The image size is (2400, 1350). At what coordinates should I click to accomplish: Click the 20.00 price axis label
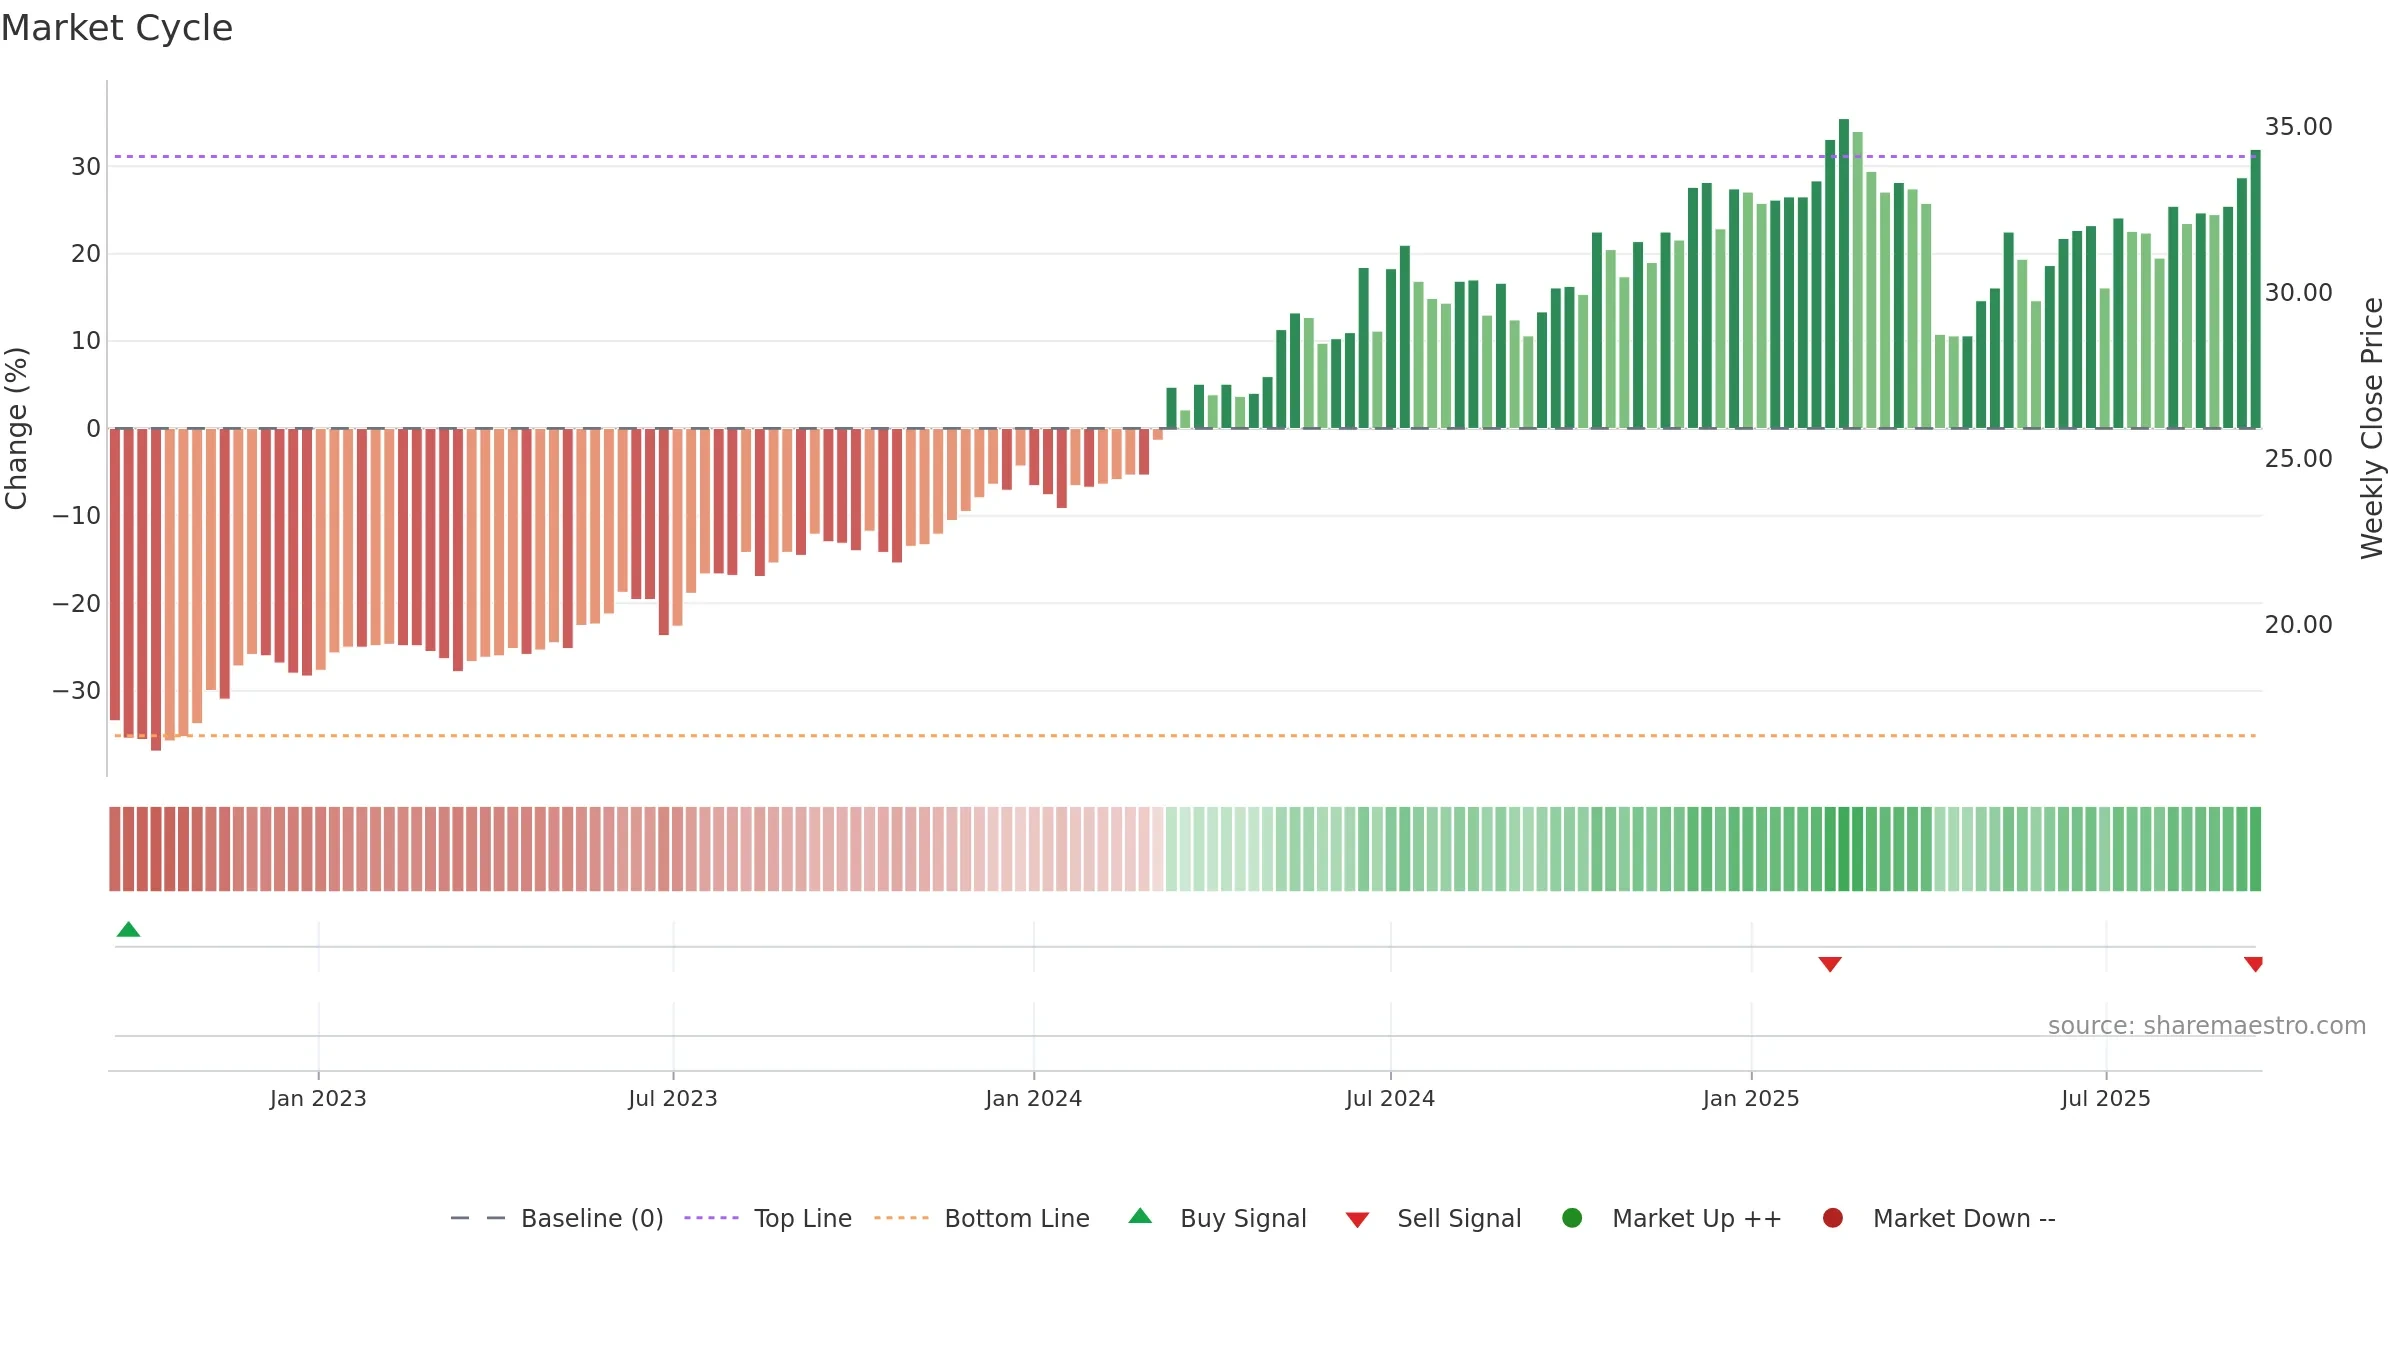(2299, 625)
